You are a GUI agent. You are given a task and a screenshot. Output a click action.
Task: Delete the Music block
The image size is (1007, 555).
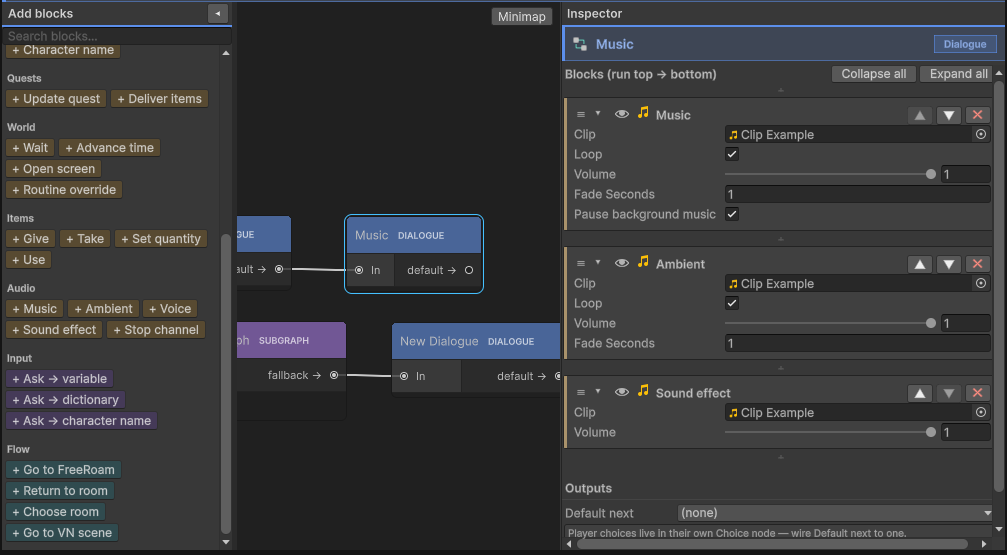tap(977, 115)
